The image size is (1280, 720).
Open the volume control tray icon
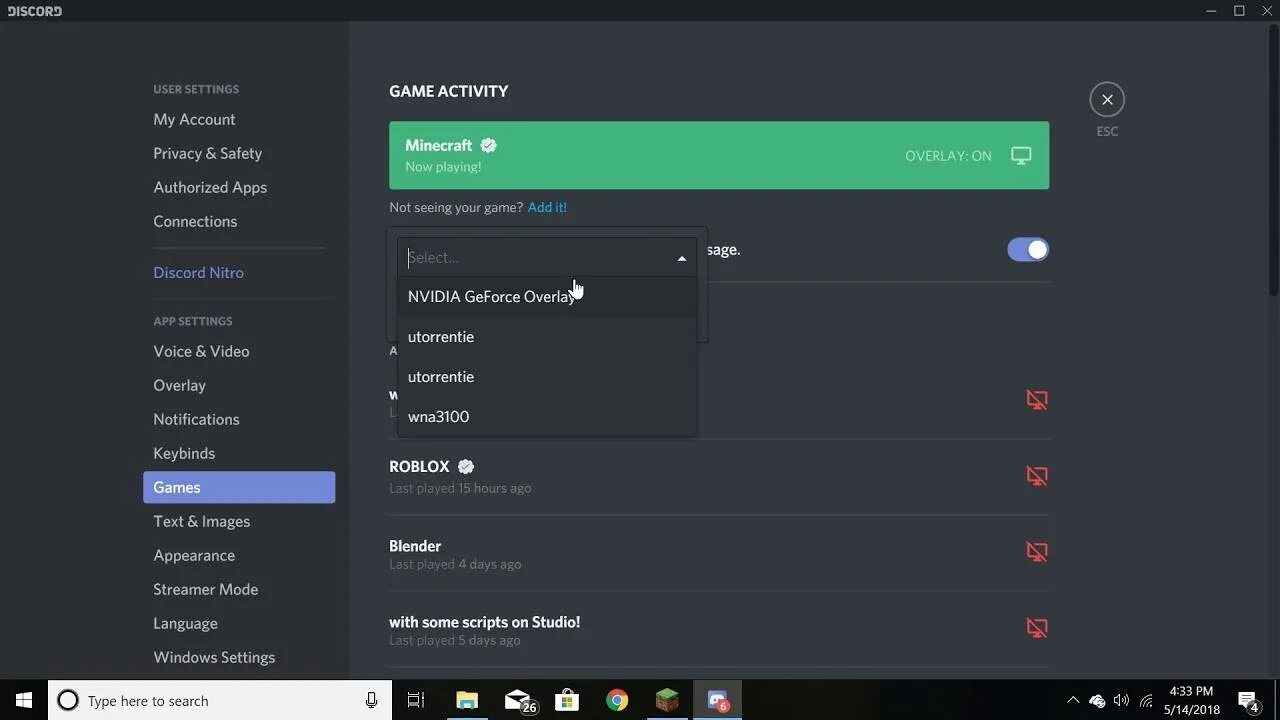[x=1121, y=700]
